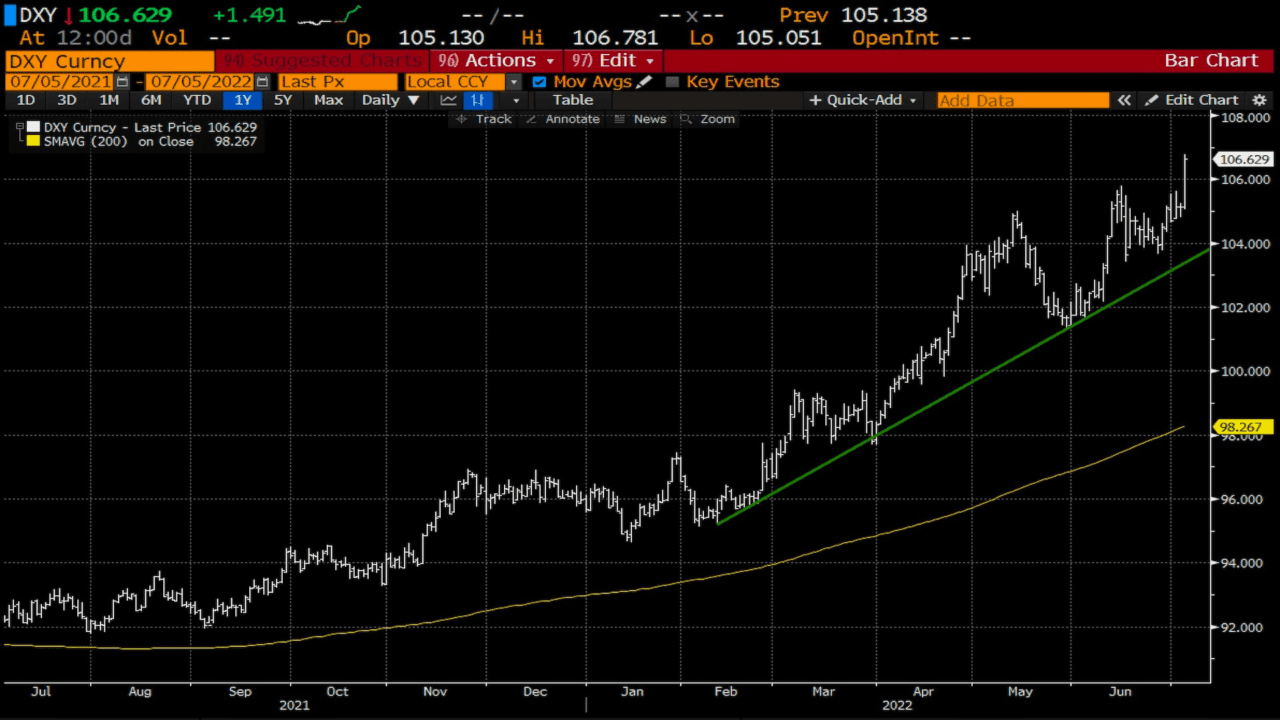Open end date calendar picker
Screen dimensions: 1280x720
tap(262, 82)
